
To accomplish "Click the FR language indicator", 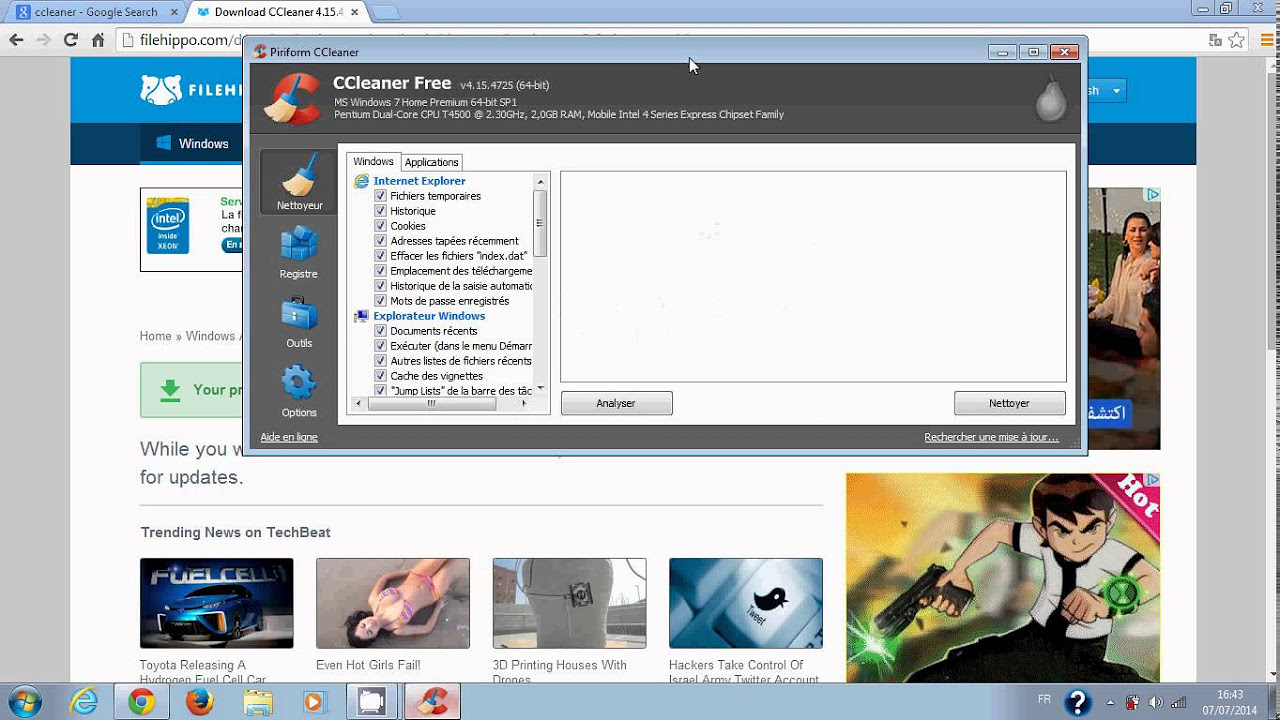I will click(1044, 700).
